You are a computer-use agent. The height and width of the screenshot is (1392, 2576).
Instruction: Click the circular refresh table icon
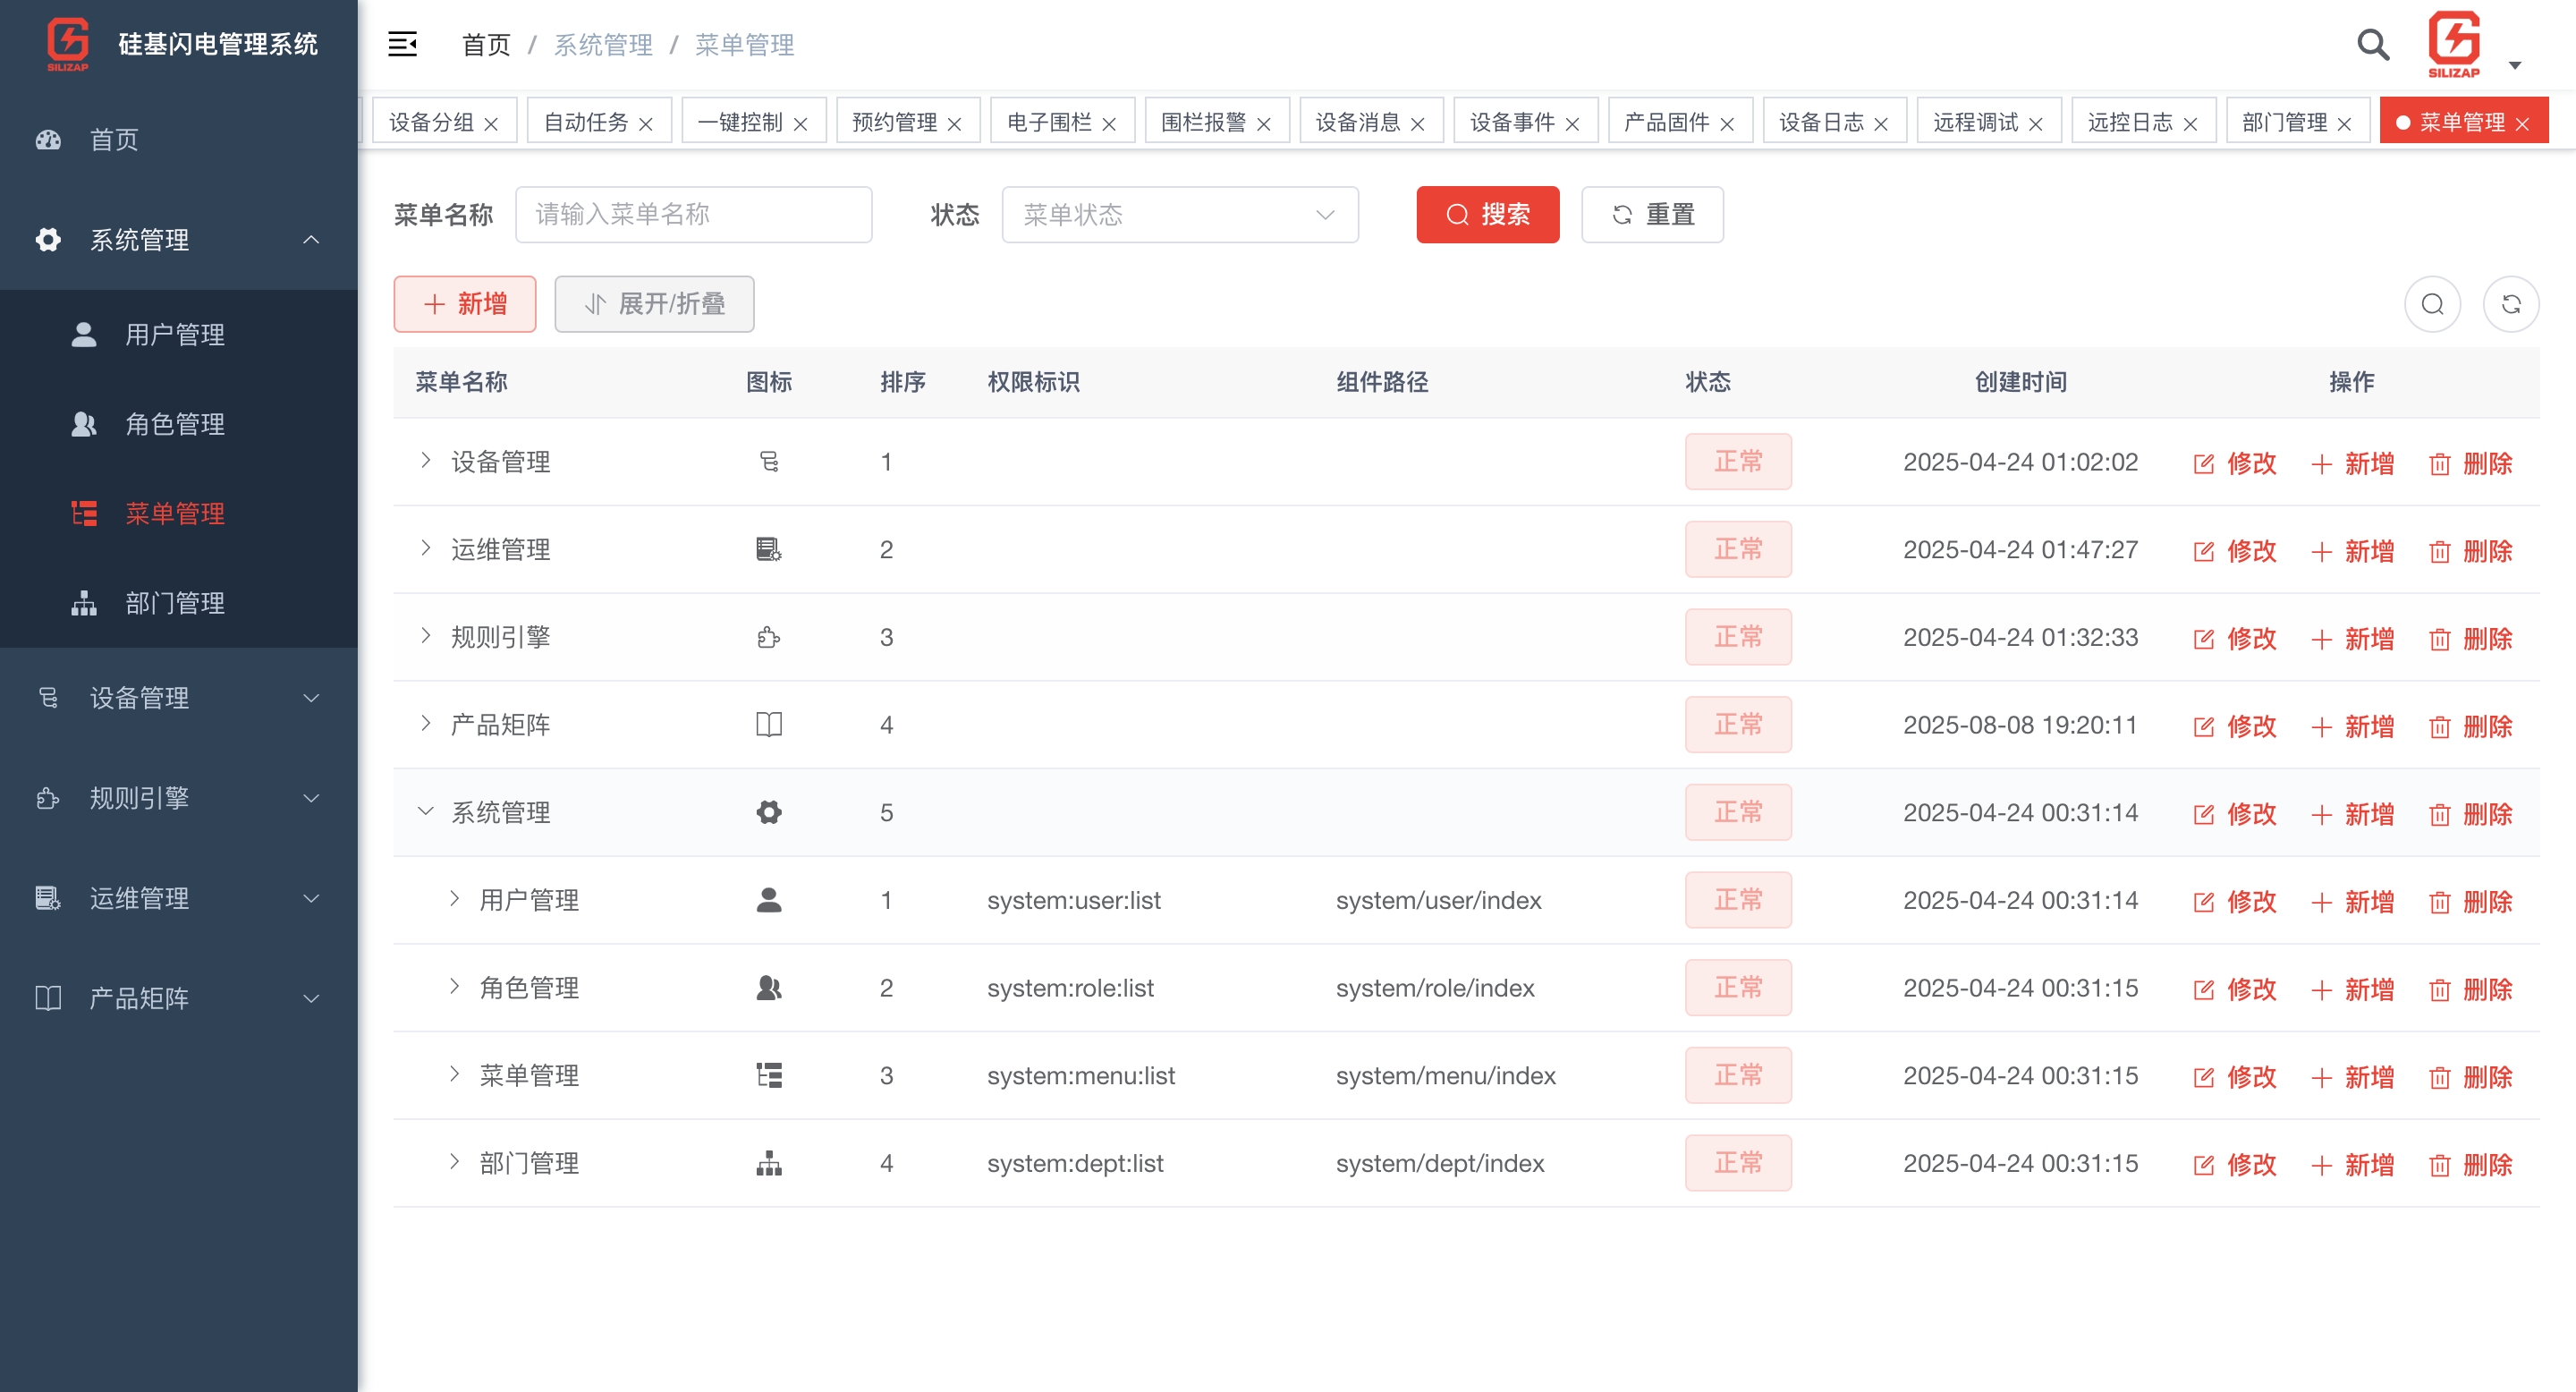pos(2510,304)
